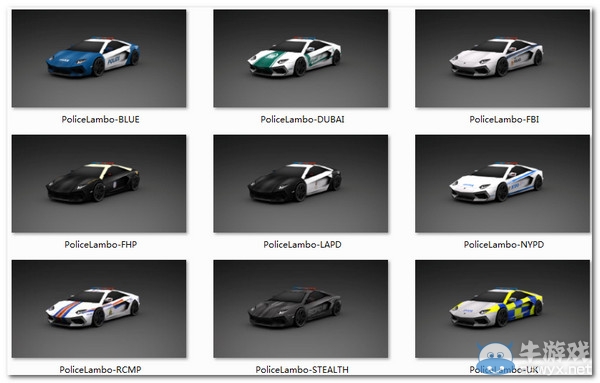Image resolution: width=600 pixels, height=383 pixels.
Task: Select the PoliceLambo-FBI thumbnail
Action: point(502,59)
